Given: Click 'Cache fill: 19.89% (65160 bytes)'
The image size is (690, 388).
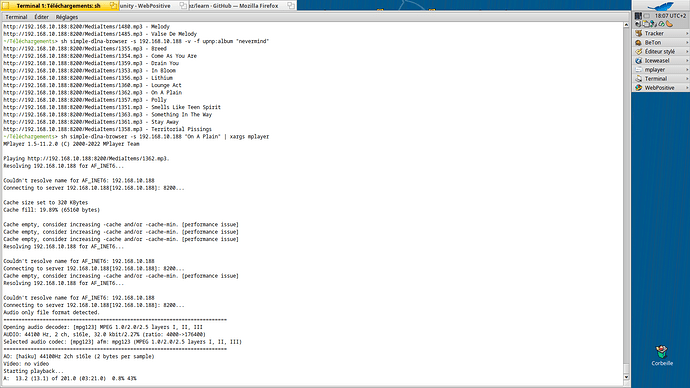Looking at the screenshot, I should coord(51,210).
